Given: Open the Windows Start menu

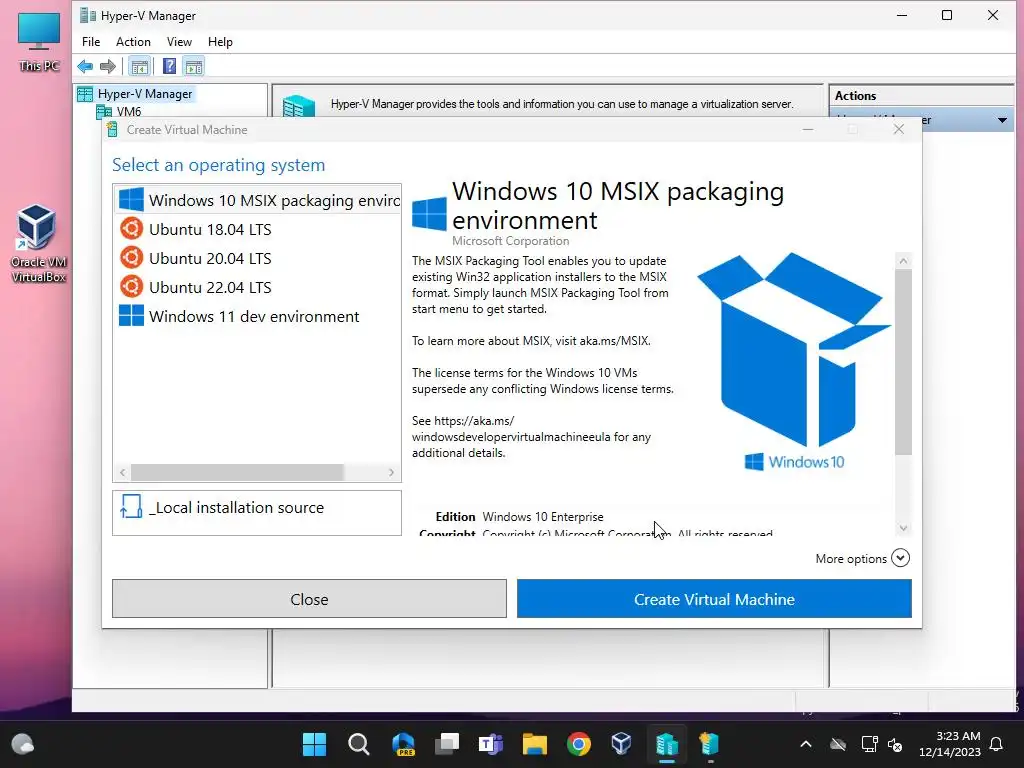Looking at the screenshot, I should [x=314, y=744].
